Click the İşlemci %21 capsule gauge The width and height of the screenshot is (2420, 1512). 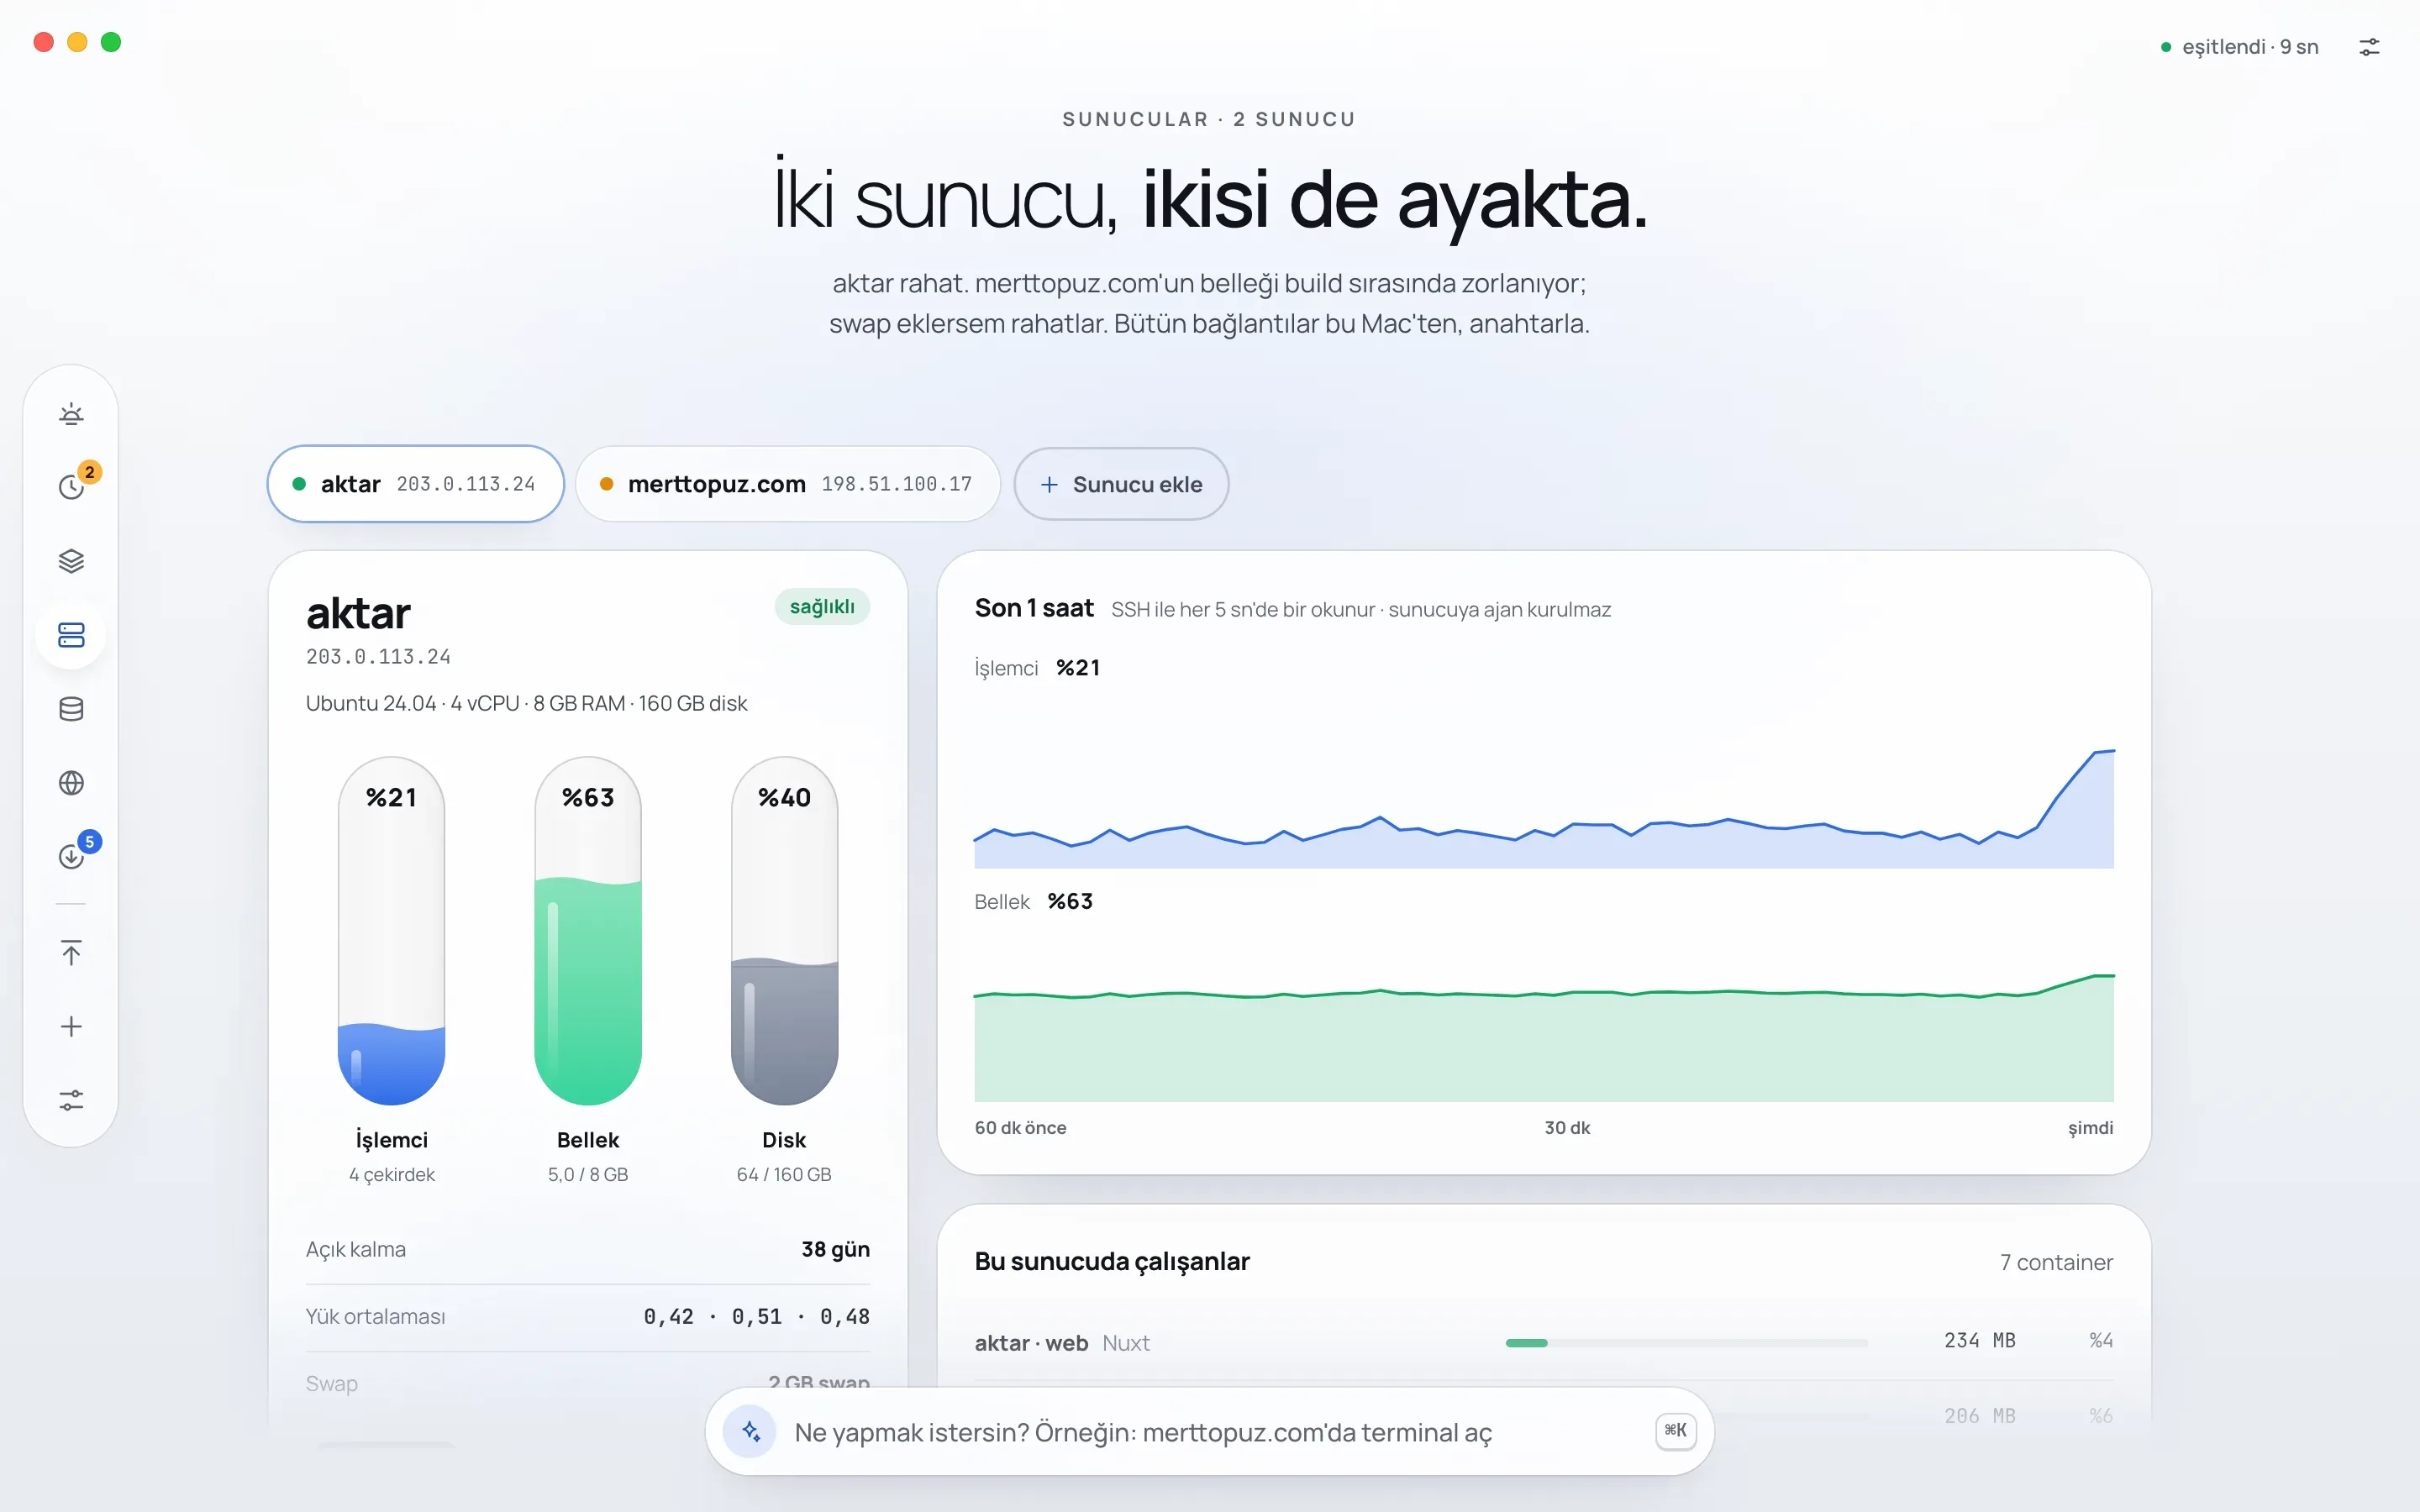click(391, 930)
